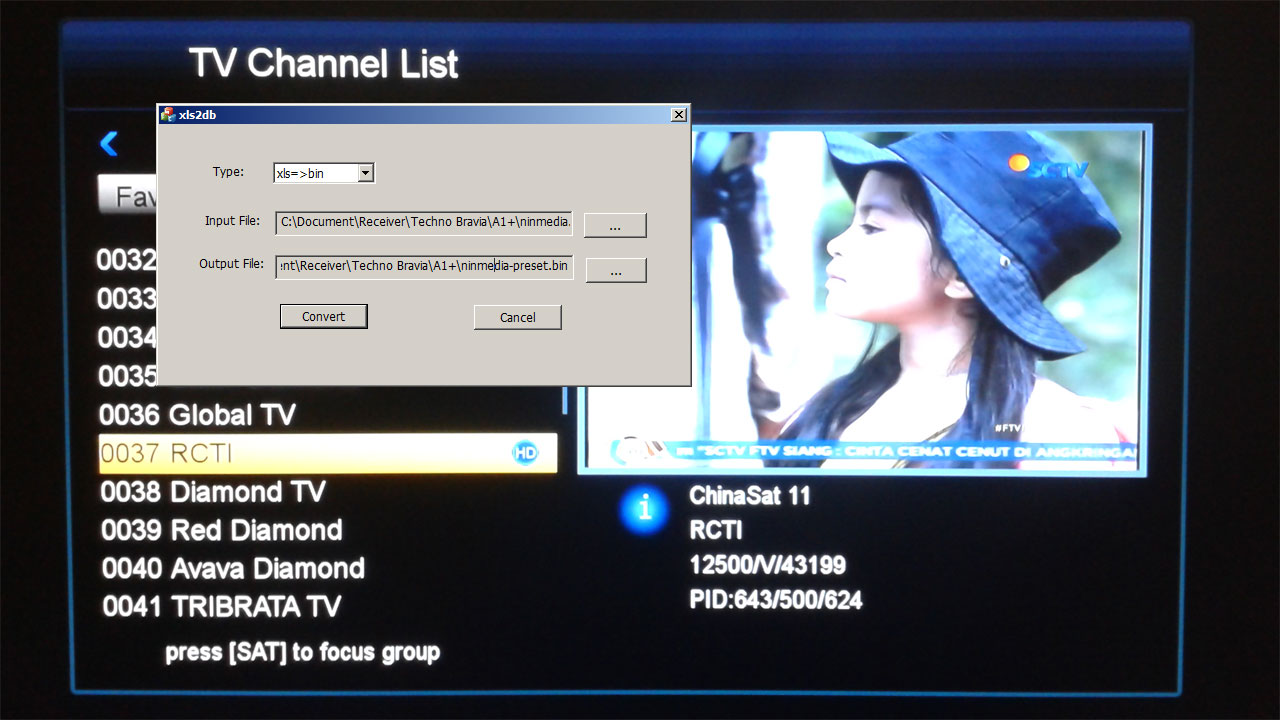Click the xls2db title bar icon

168,115
